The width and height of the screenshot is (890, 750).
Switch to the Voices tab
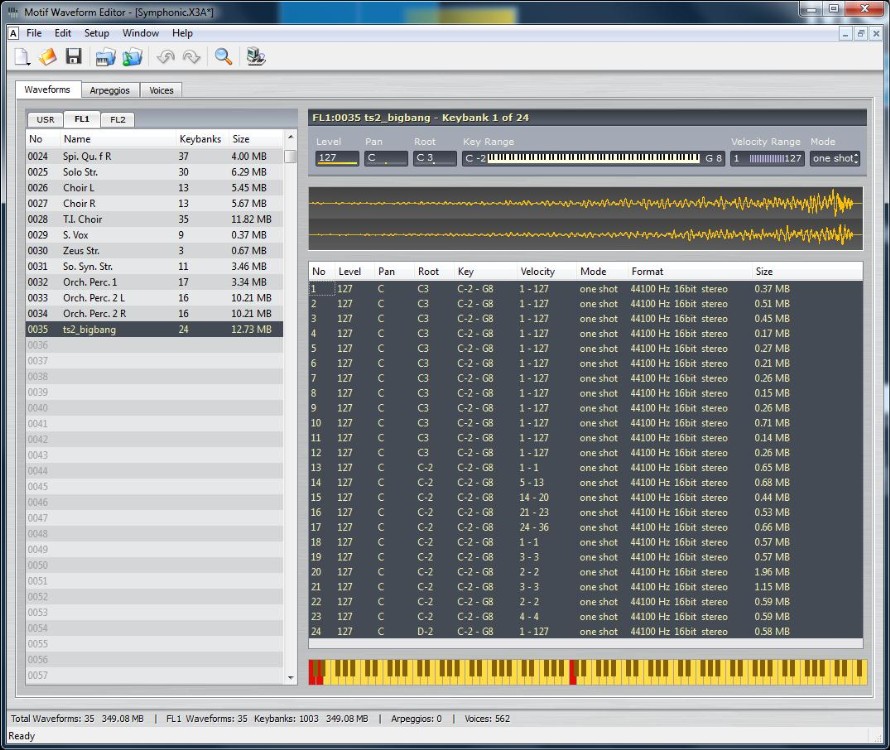(x=161, y=90)
